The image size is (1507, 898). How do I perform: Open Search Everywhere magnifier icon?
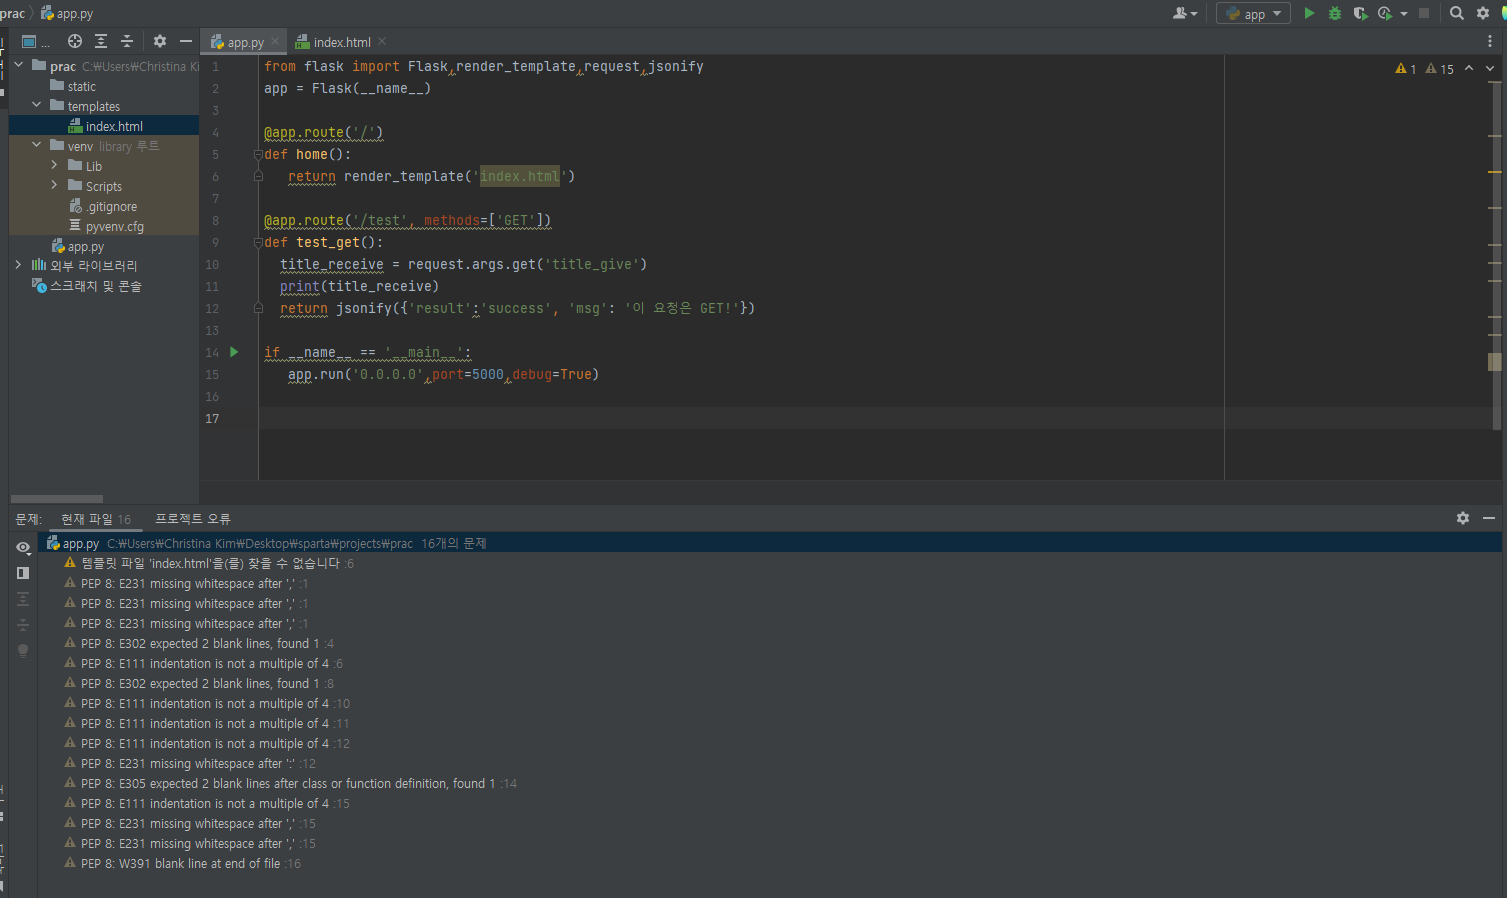click(x=1457, y=13)
